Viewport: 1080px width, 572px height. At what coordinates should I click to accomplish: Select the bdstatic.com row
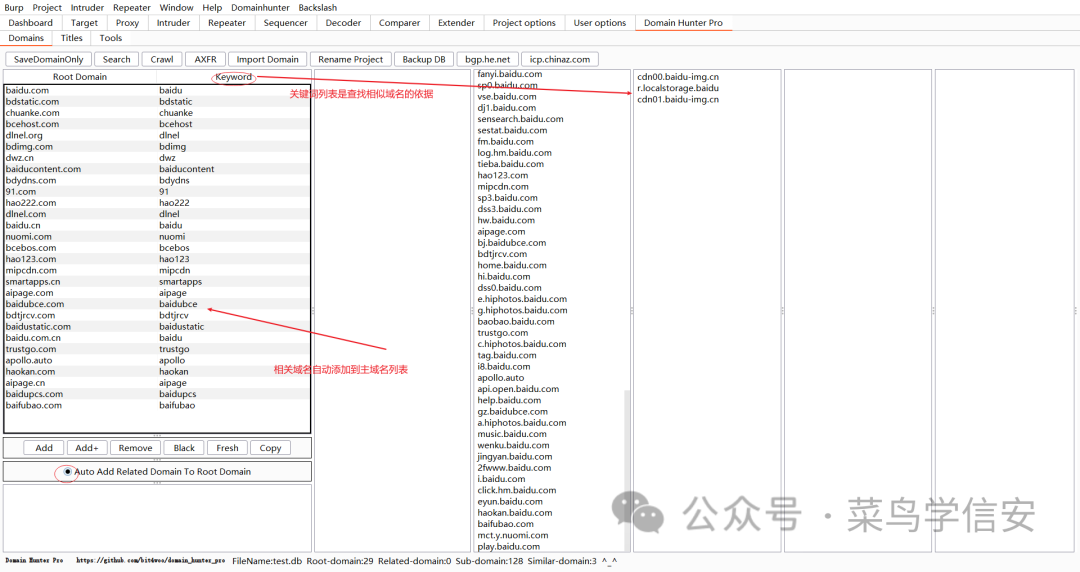coord(157,101)
